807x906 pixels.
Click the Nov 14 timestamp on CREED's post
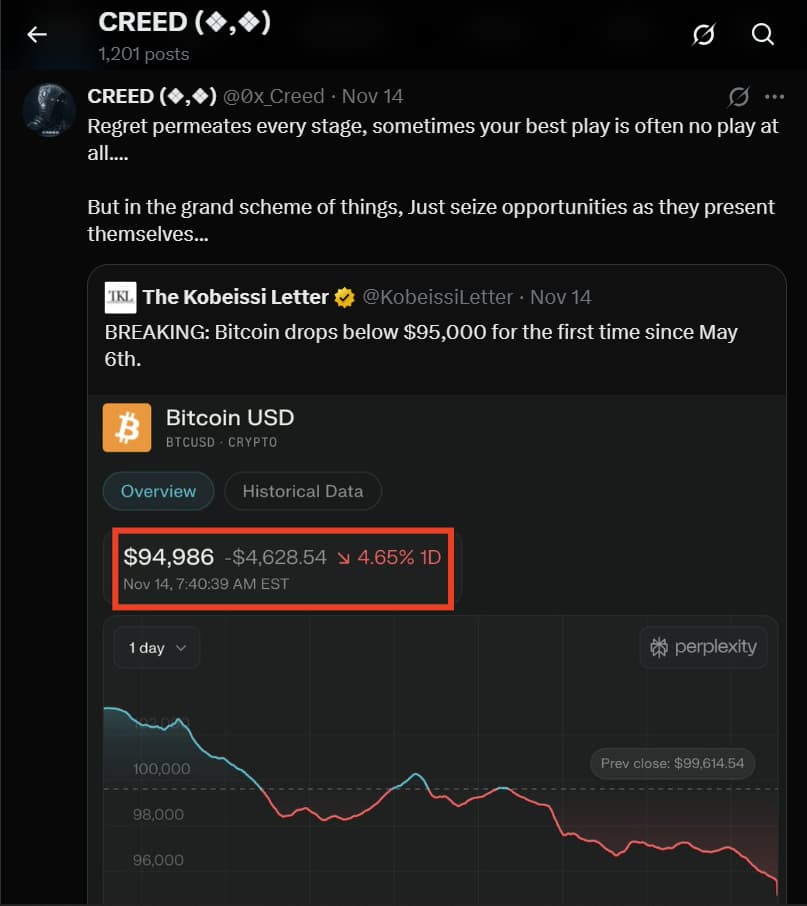tap(372, 96)
